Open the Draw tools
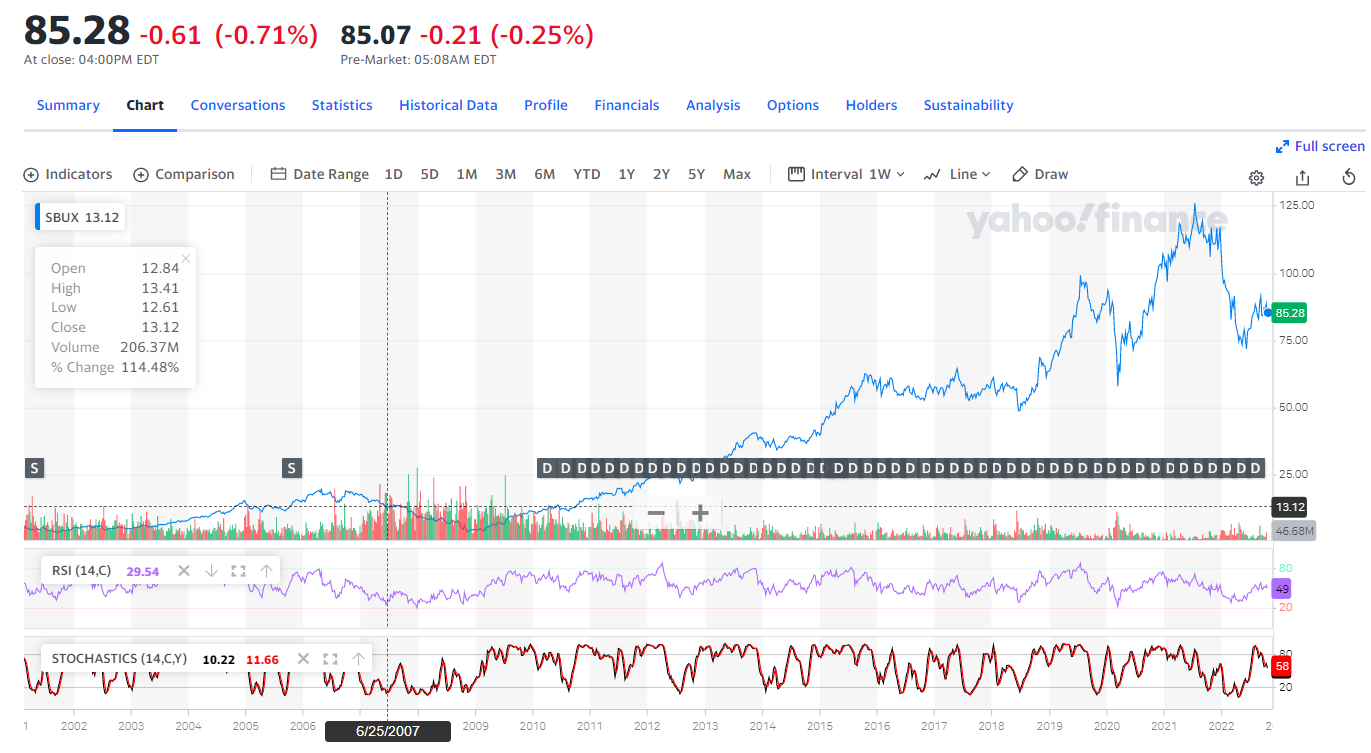 [1040, 174]
